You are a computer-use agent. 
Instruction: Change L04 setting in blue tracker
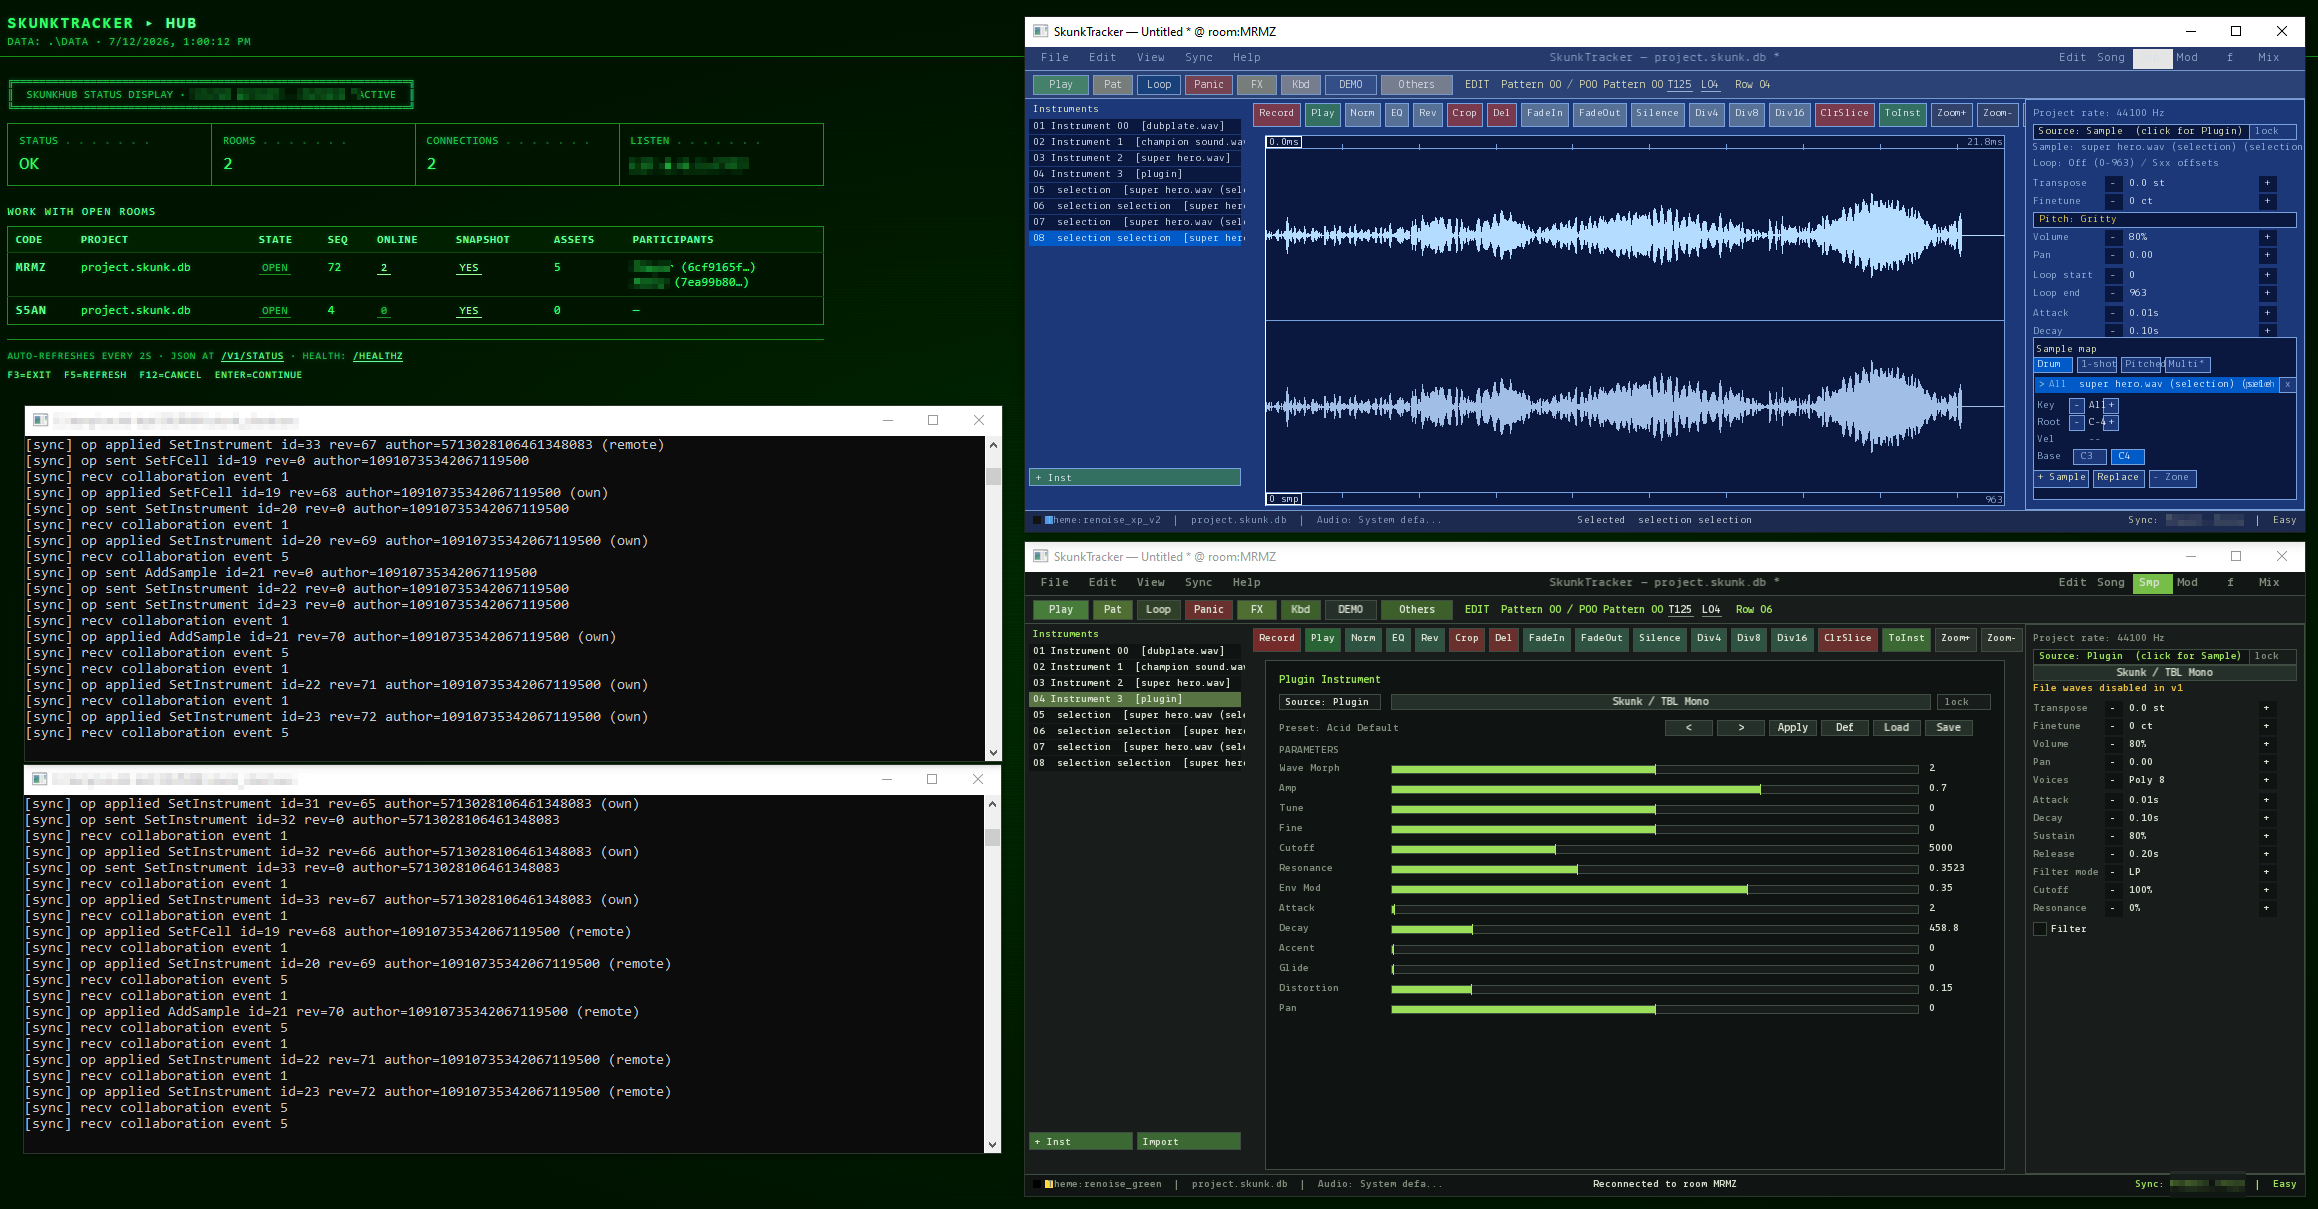[1710, 85]
